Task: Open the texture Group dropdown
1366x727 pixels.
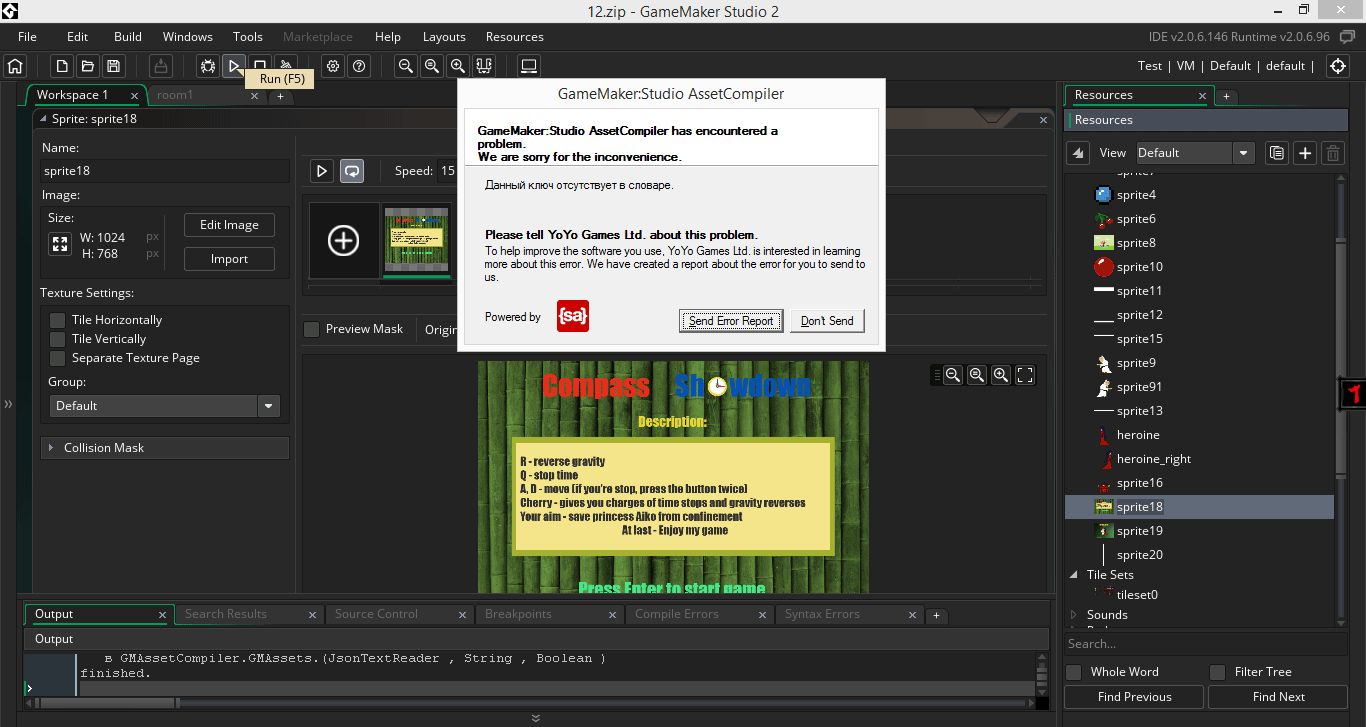Action: tap(164, 406)
